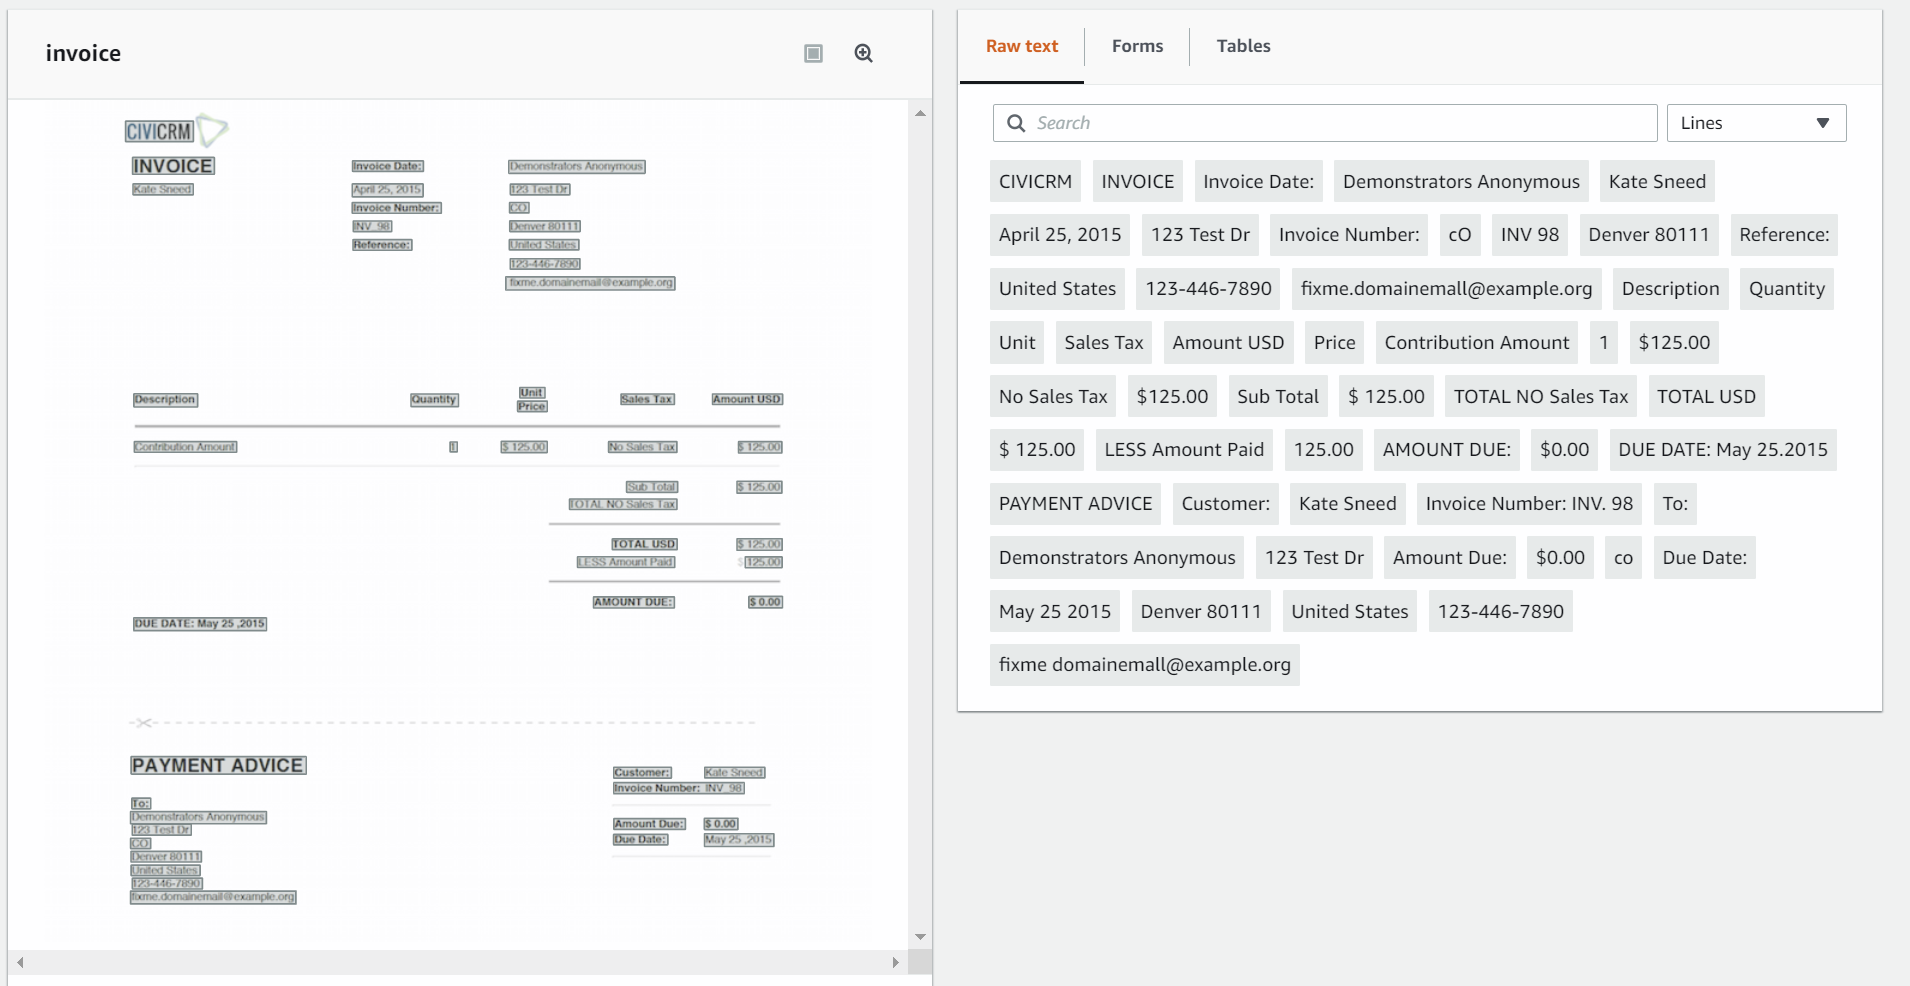The height and width of the screenshot is (986, 1910).
Task: Open the Tables tab
Action: click(x=1243, y=46)
